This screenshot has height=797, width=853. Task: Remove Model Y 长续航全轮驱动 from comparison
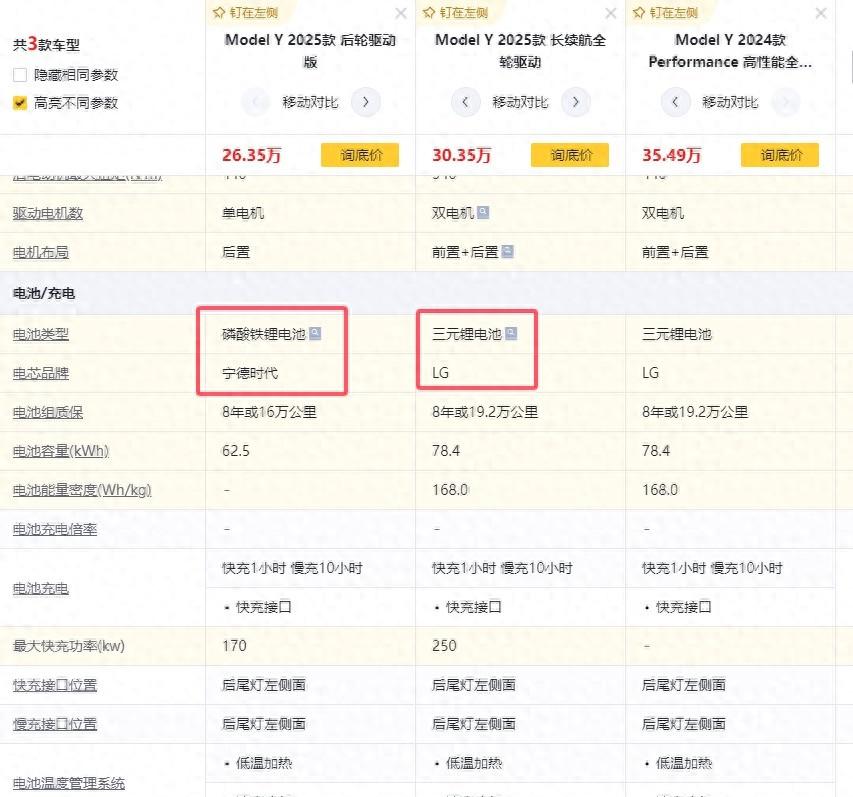click(611, 13)
